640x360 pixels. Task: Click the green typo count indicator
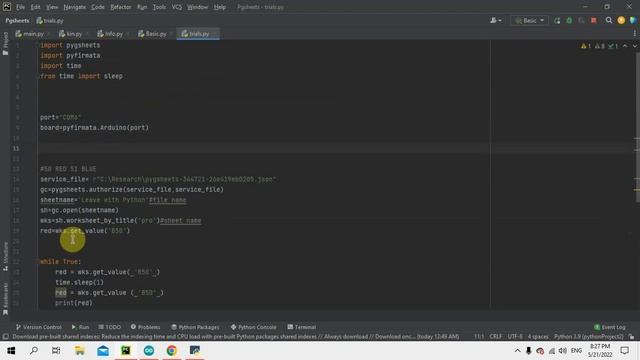coord(613,46)
